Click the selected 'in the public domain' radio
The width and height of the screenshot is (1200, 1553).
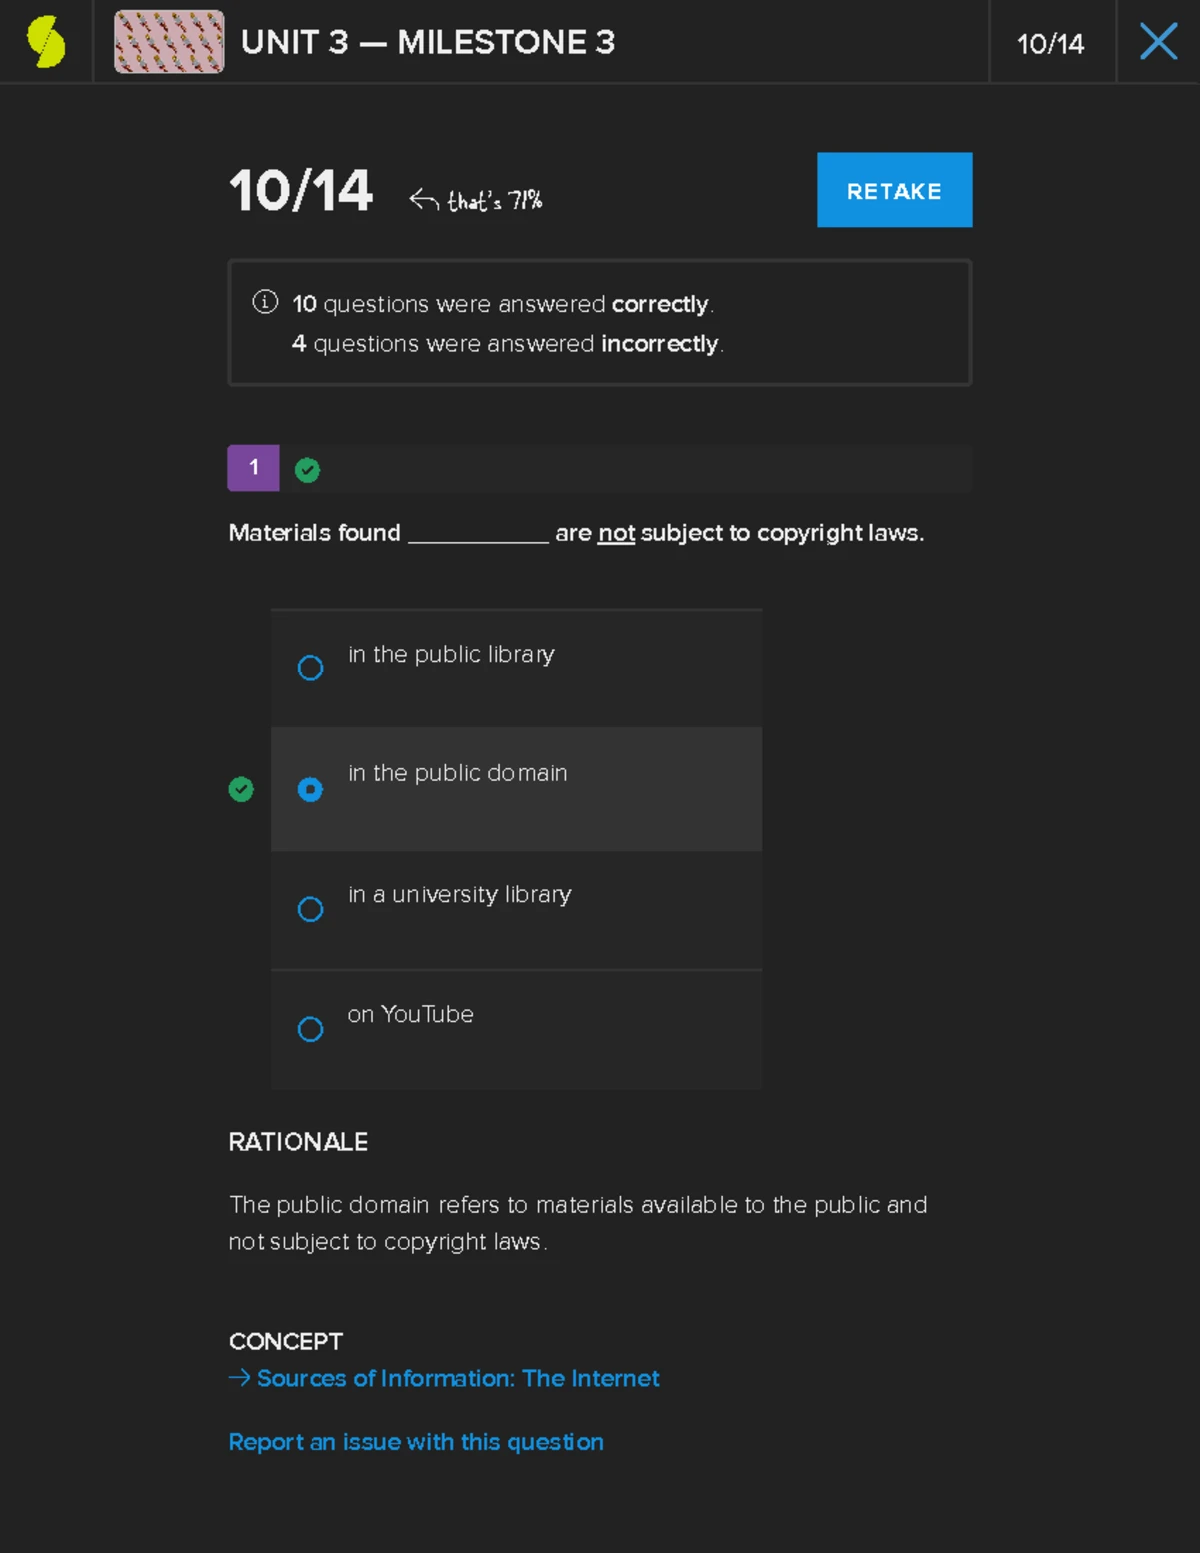pyautogui.click(x=311, y=789)
